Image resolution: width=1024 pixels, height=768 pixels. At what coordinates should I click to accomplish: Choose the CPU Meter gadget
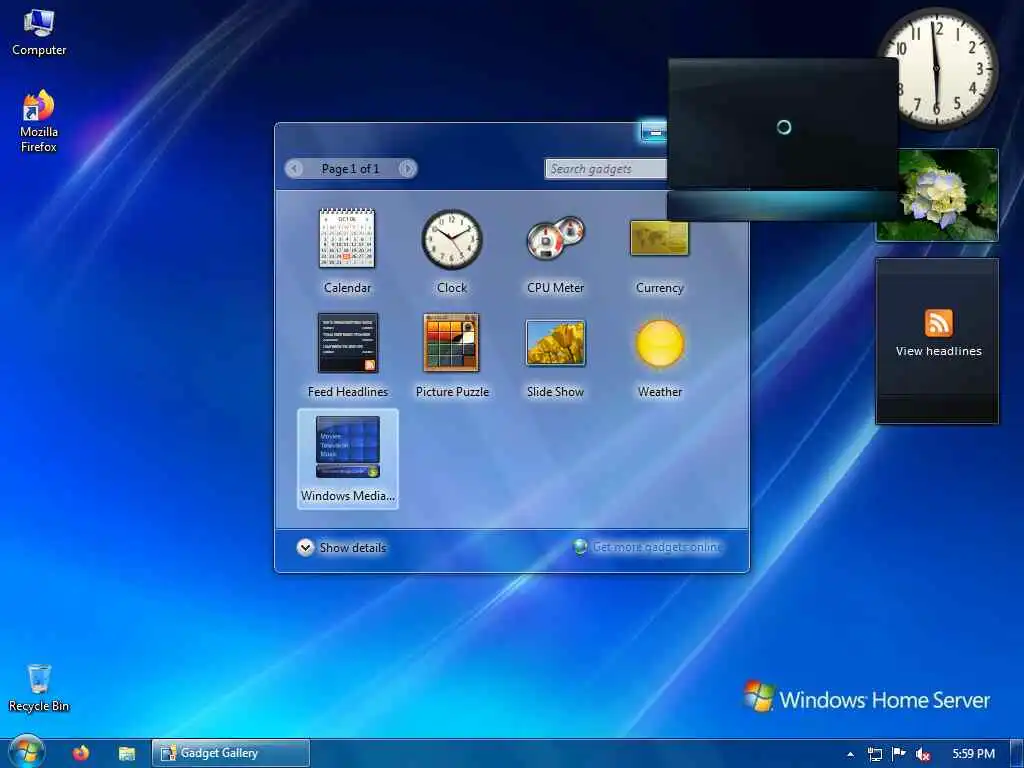pyautogui.click(x=555, y=238)
